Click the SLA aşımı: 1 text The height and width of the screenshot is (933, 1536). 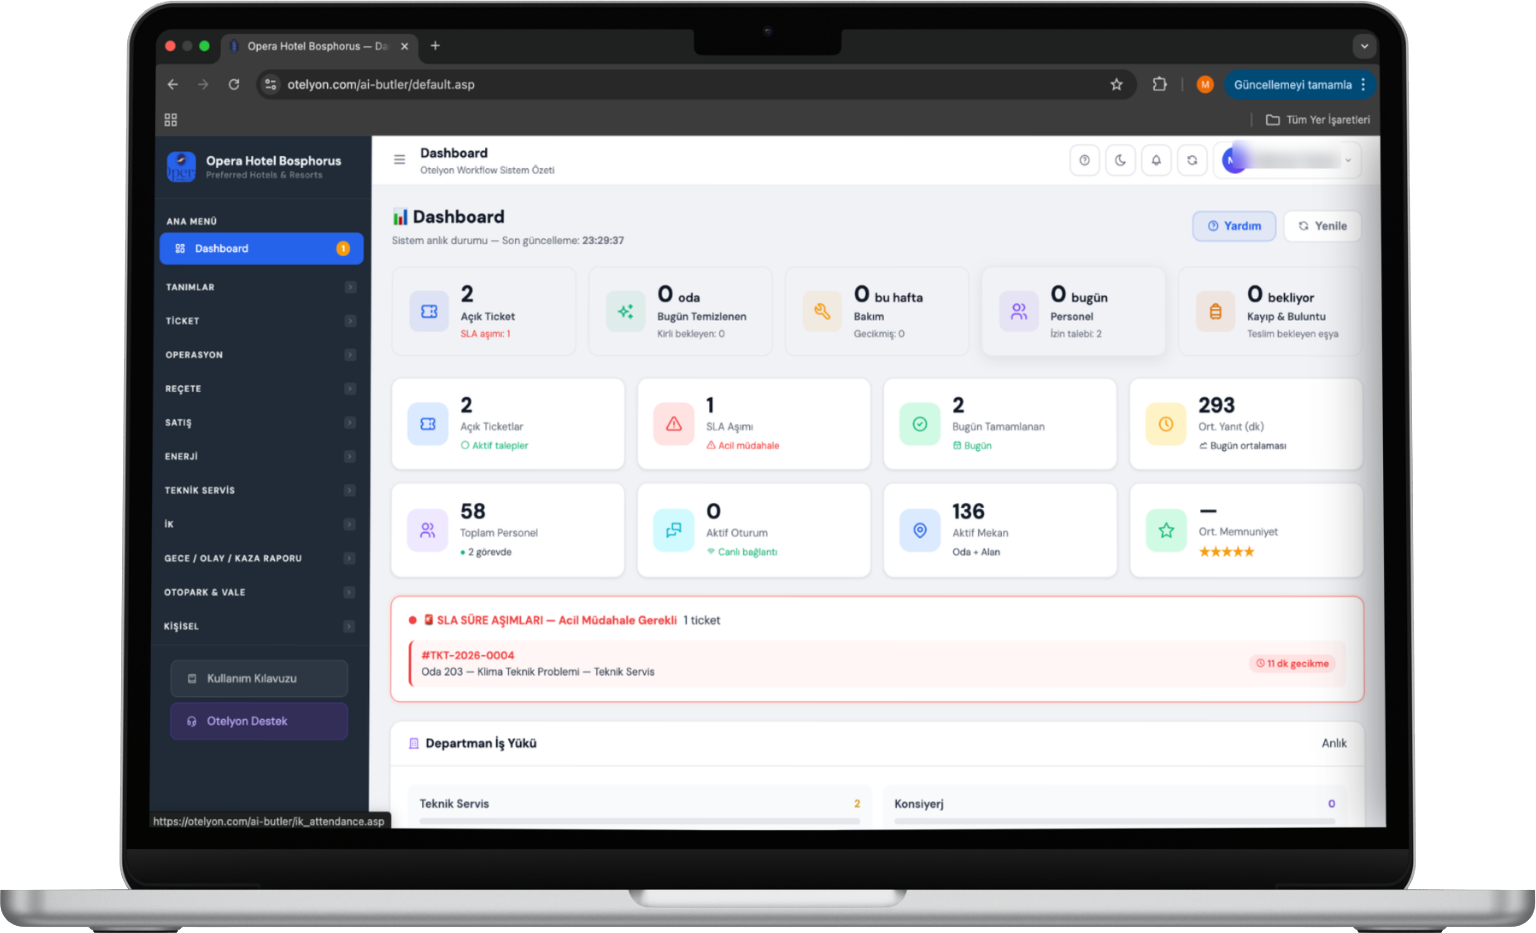coord(485,334)
